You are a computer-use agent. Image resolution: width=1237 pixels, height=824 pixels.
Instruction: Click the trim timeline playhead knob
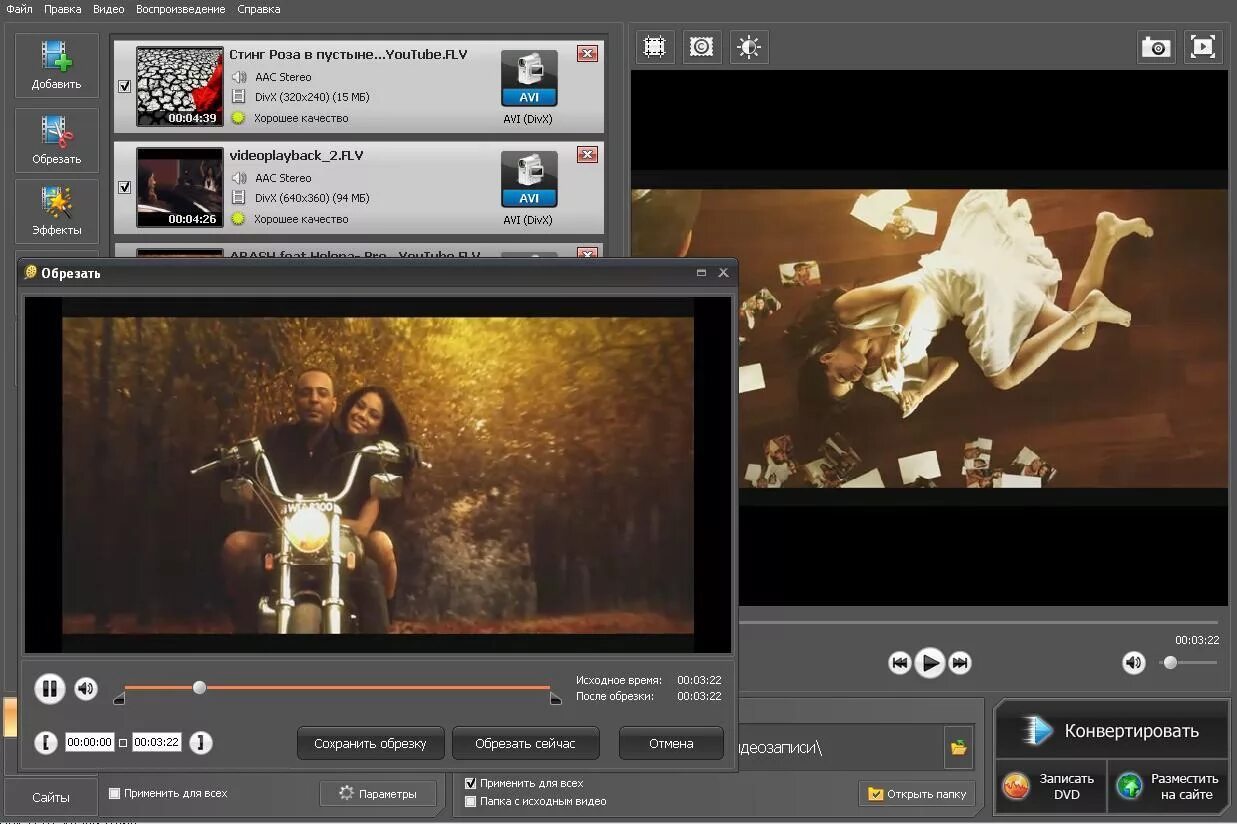pyautogui.click(x=199, y=687)
